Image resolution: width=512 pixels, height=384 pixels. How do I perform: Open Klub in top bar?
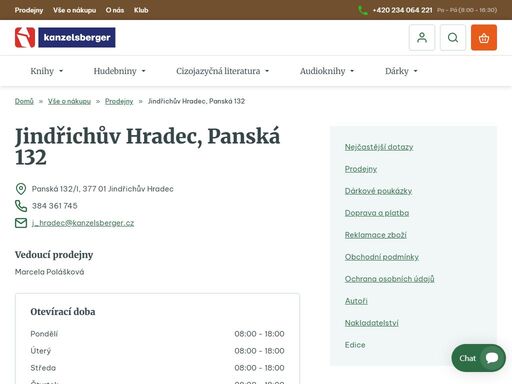point(141,10)
